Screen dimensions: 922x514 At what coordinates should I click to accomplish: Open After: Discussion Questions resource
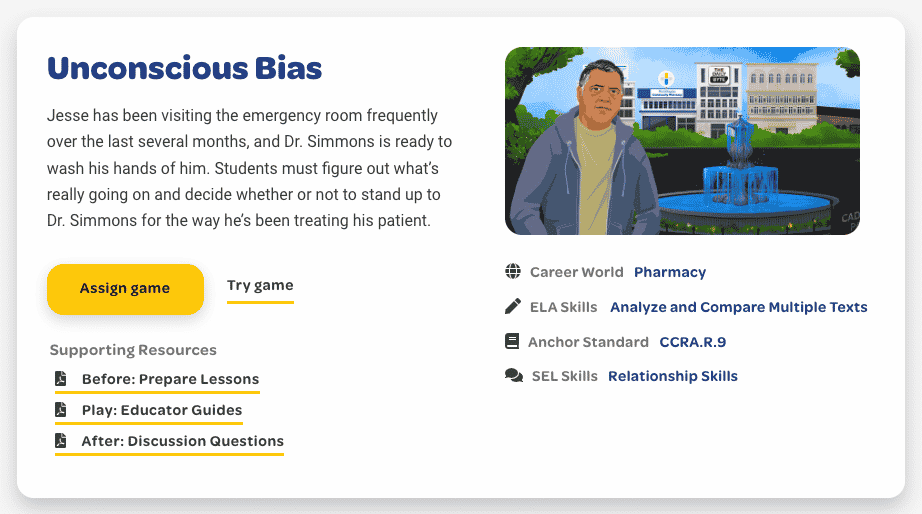pos(182,441)
